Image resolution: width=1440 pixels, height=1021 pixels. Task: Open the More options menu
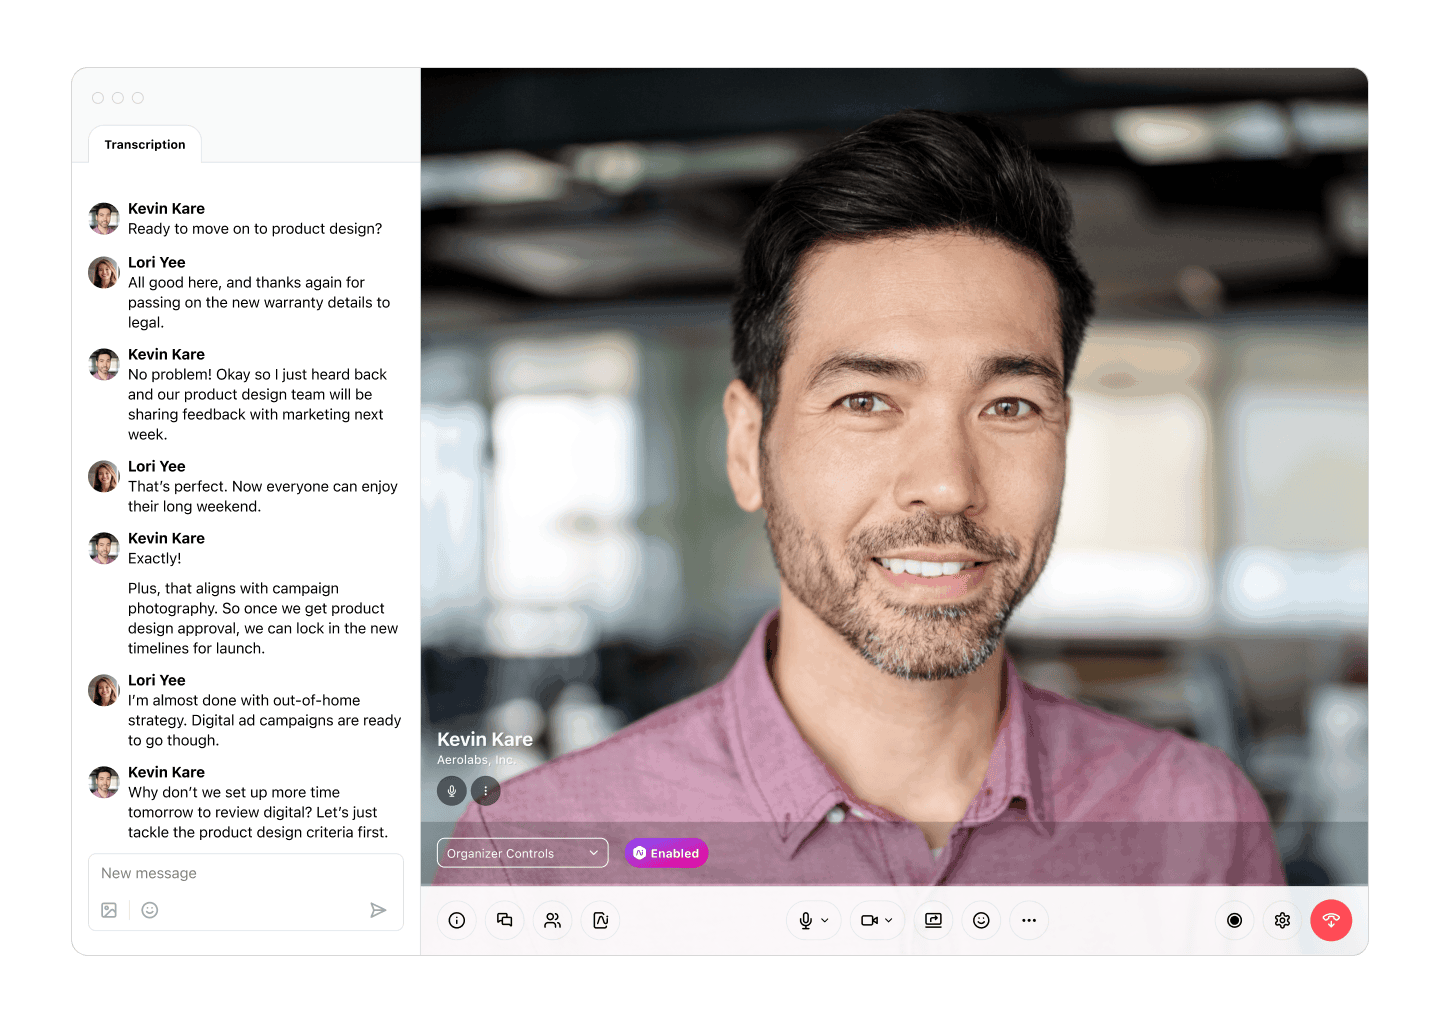1029,920
